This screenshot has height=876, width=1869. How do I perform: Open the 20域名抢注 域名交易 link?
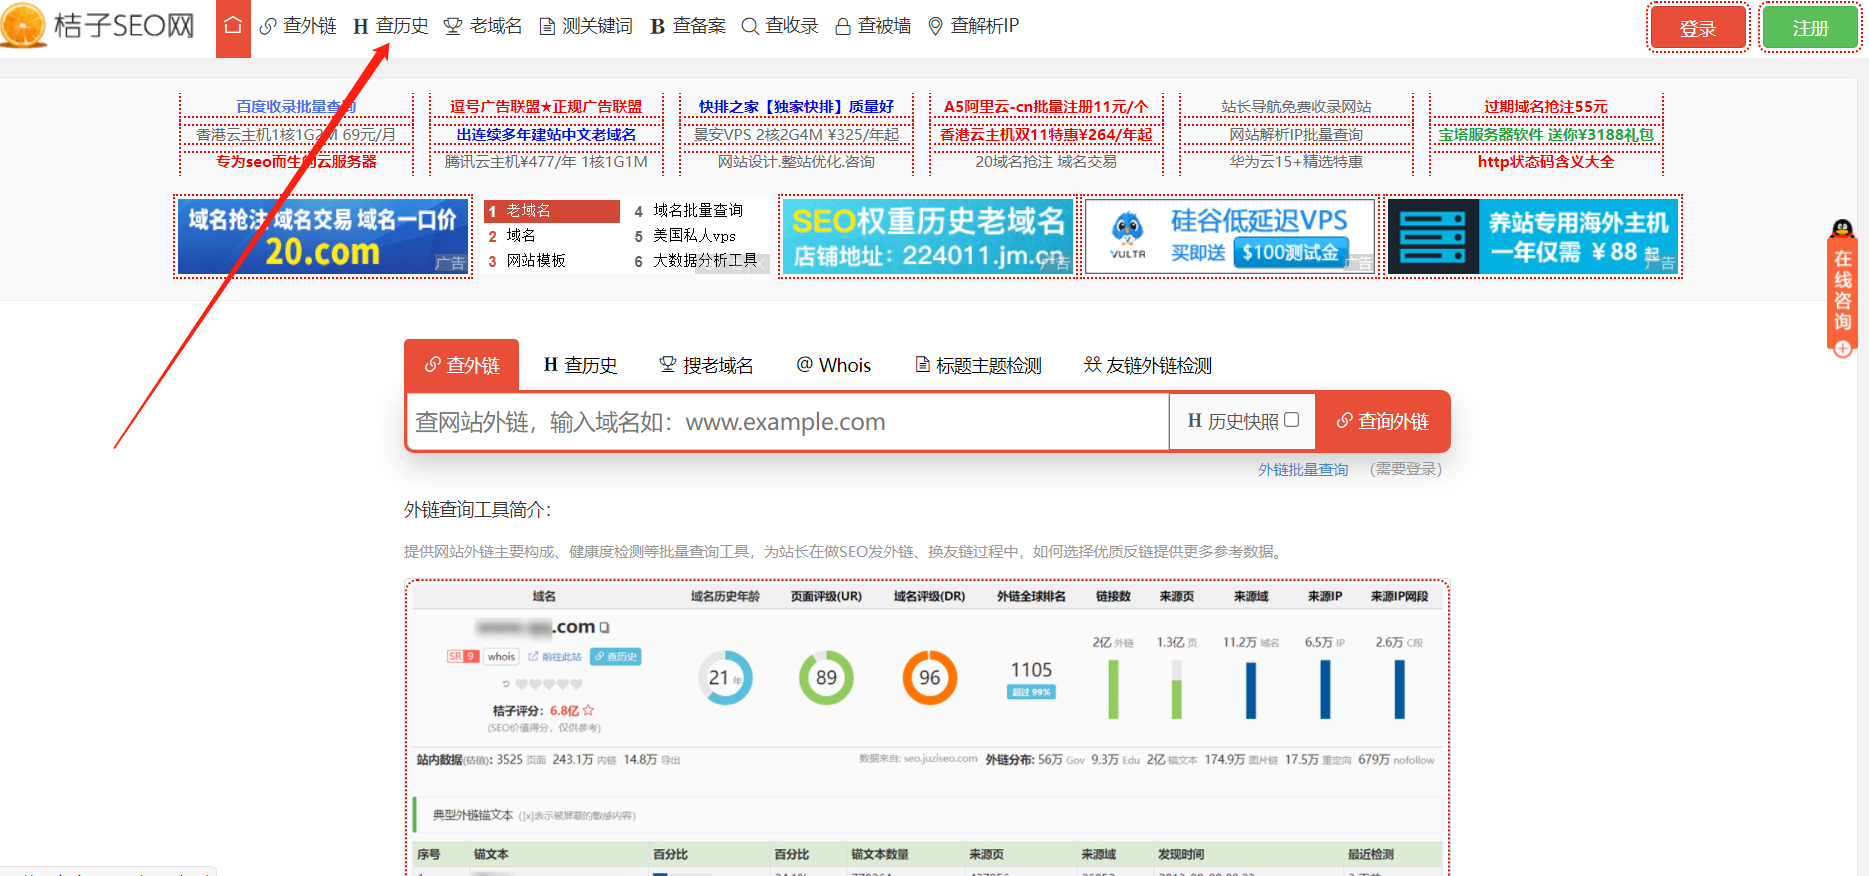coord(1046,161)
